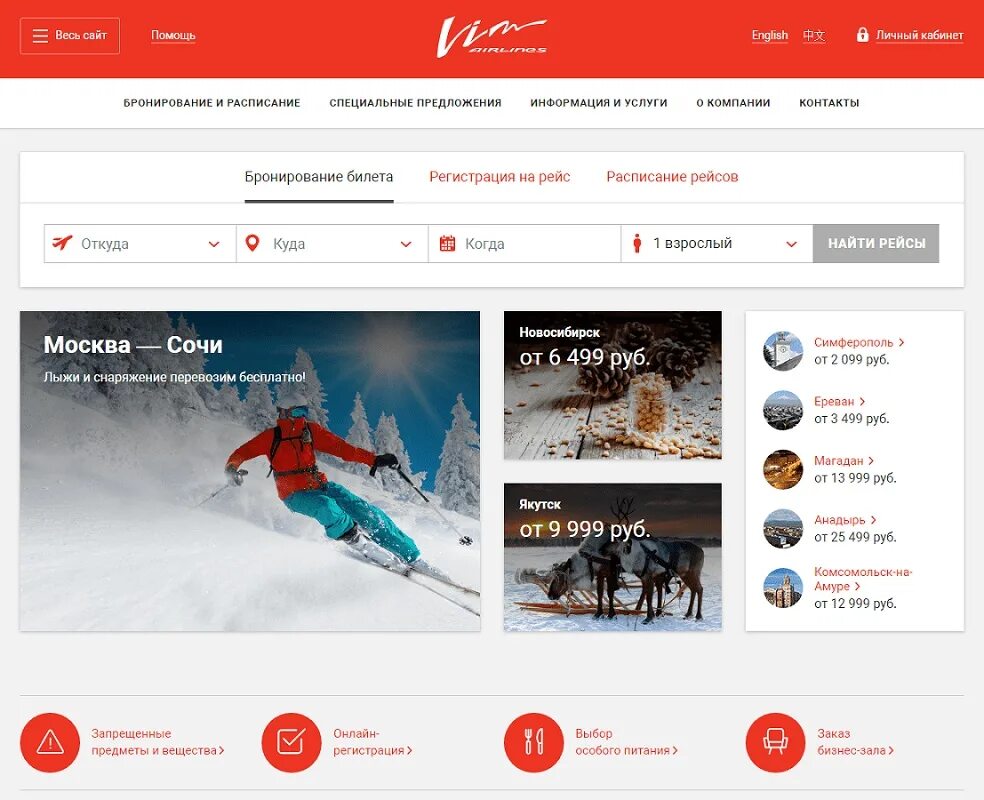Click the Когда date input field
The width and height of the screenshot is (984, 800).
point(525,243)
